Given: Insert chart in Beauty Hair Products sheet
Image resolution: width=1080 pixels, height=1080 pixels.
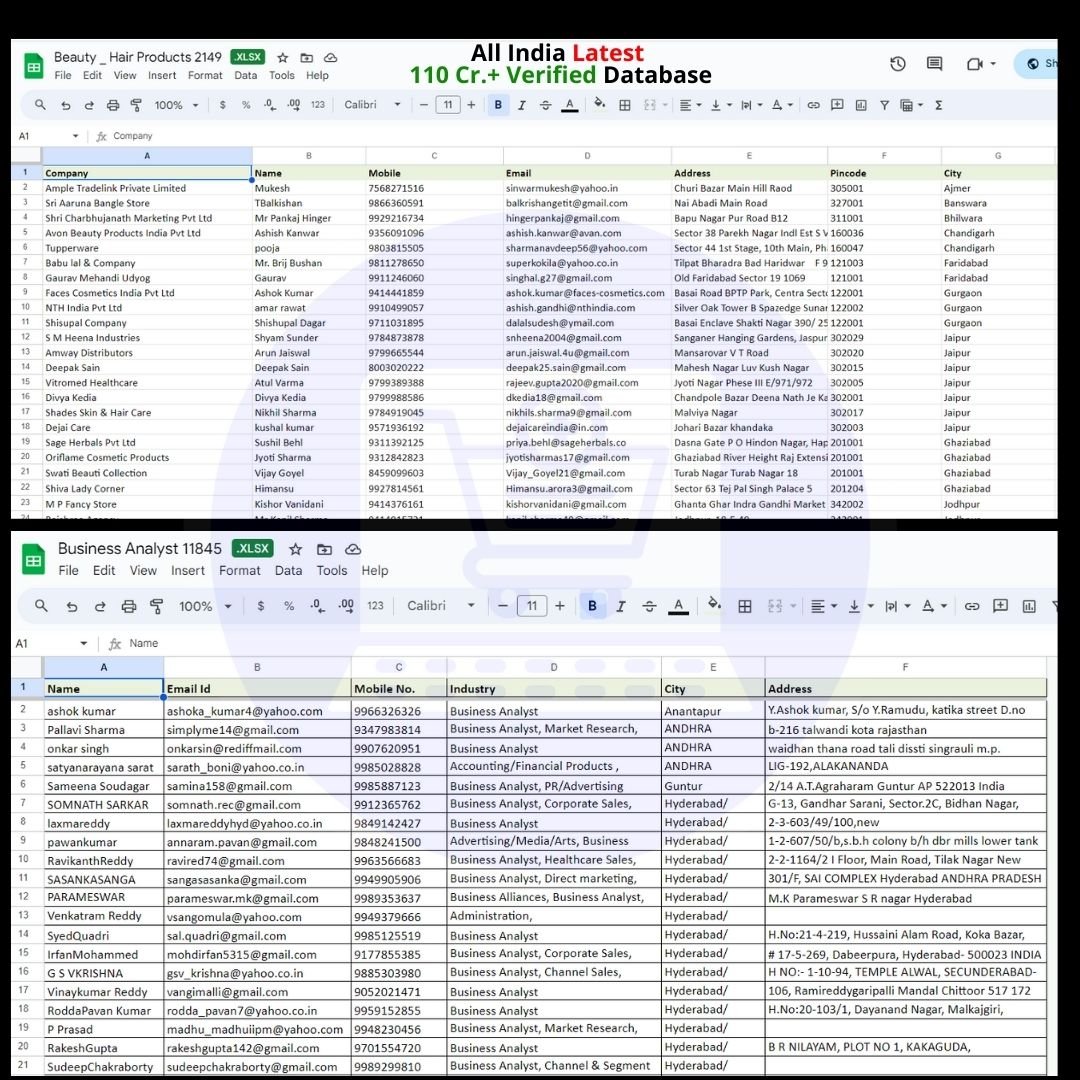Looking at the screenshot, I should 861,105.
